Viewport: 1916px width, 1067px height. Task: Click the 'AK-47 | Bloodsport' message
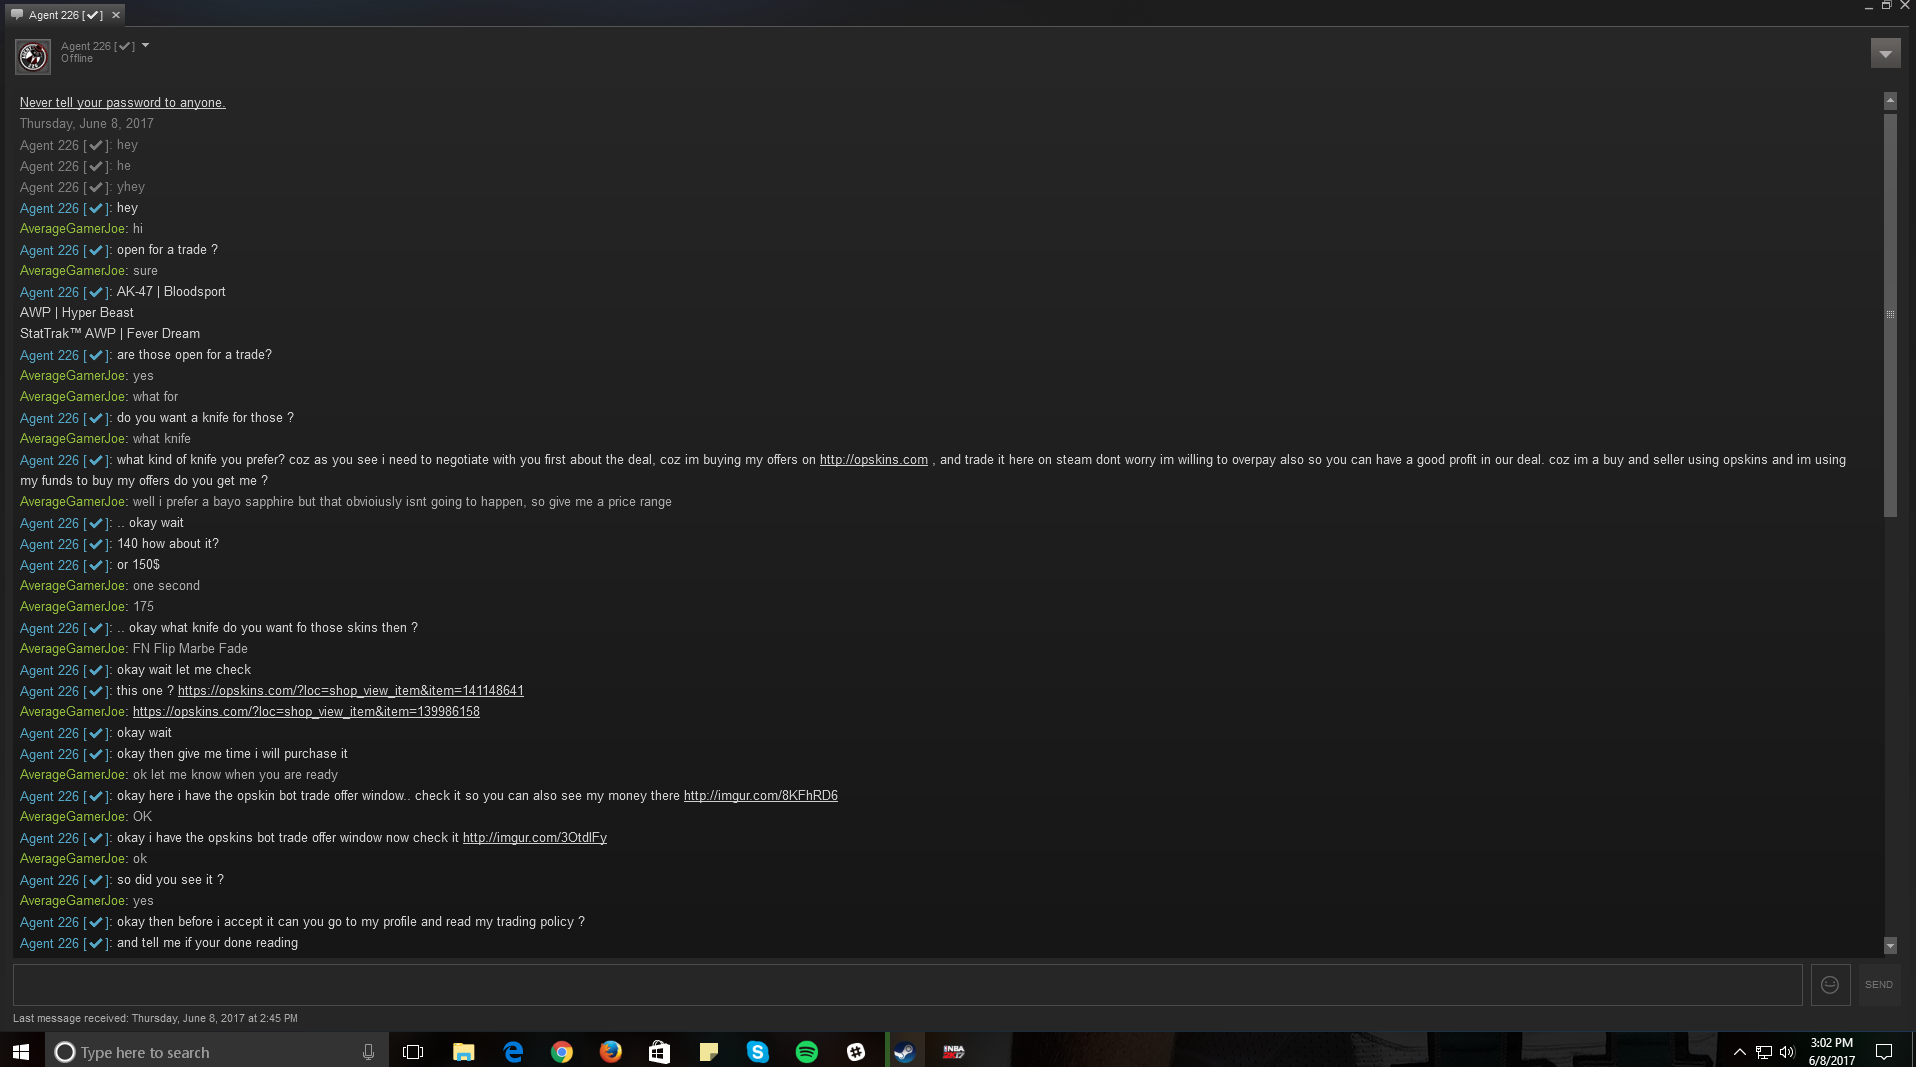tap(171, 292)
